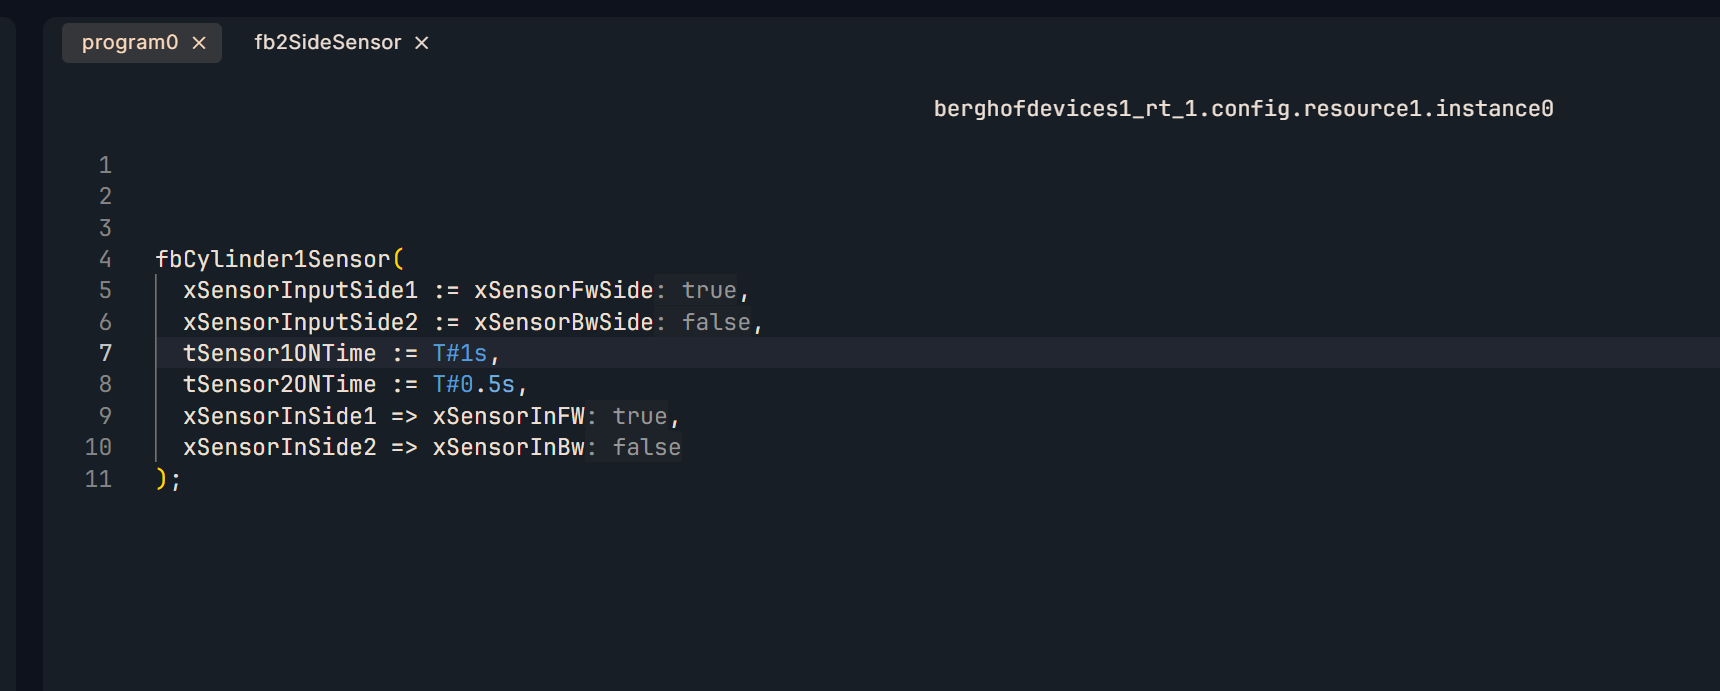Screen dimensions: 1720x691
Task: Click the berghofdevices1_rt_1 instance path label
Action: pos(1243,109)
